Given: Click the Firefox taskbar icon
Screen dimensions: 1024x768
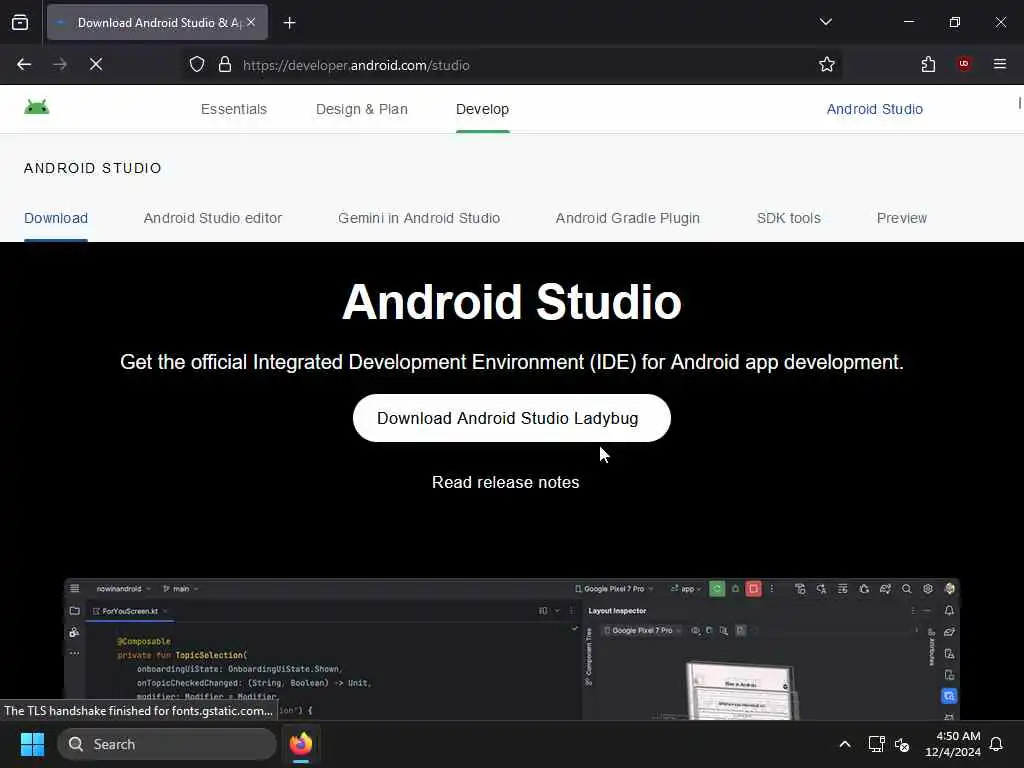Looking at the screenshot, I should (x=300, y=744).
